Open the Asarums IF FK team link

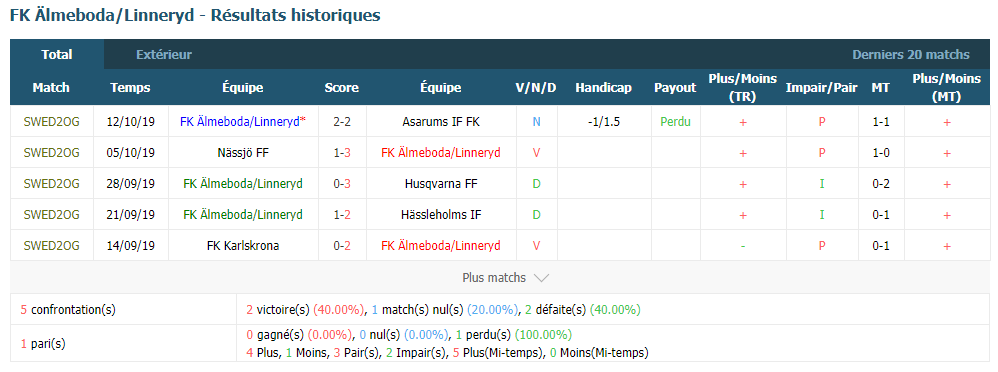point(441,122)
